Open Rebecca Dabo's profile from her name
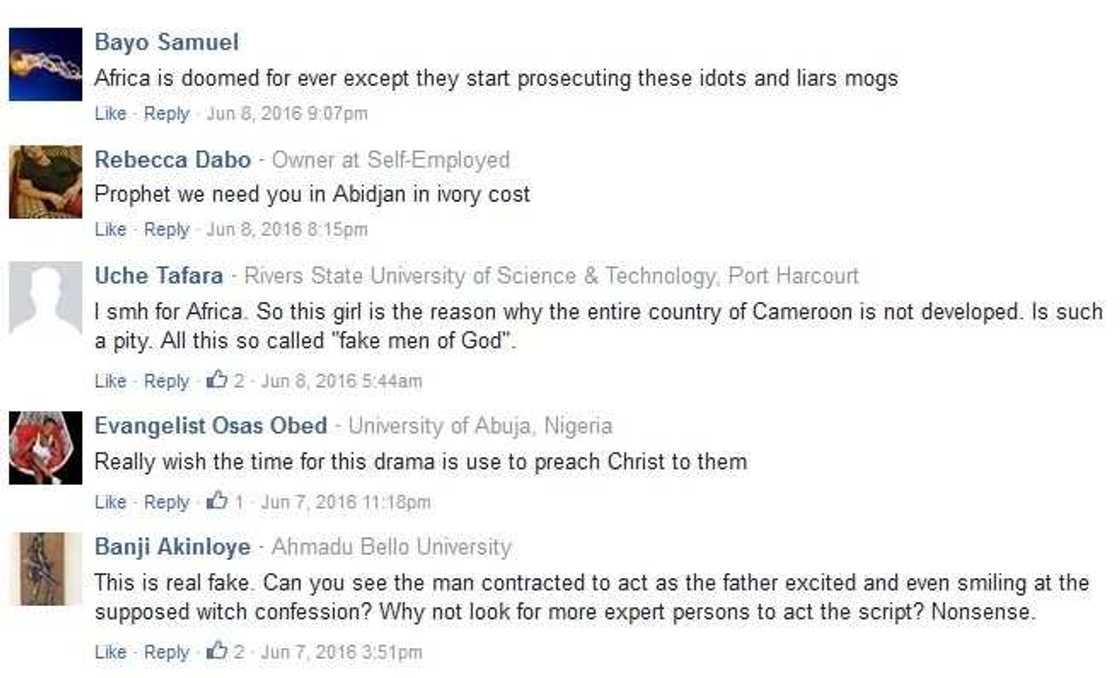Image resolution: width=1120 pixels, height=678 pixels. [172, 160]
